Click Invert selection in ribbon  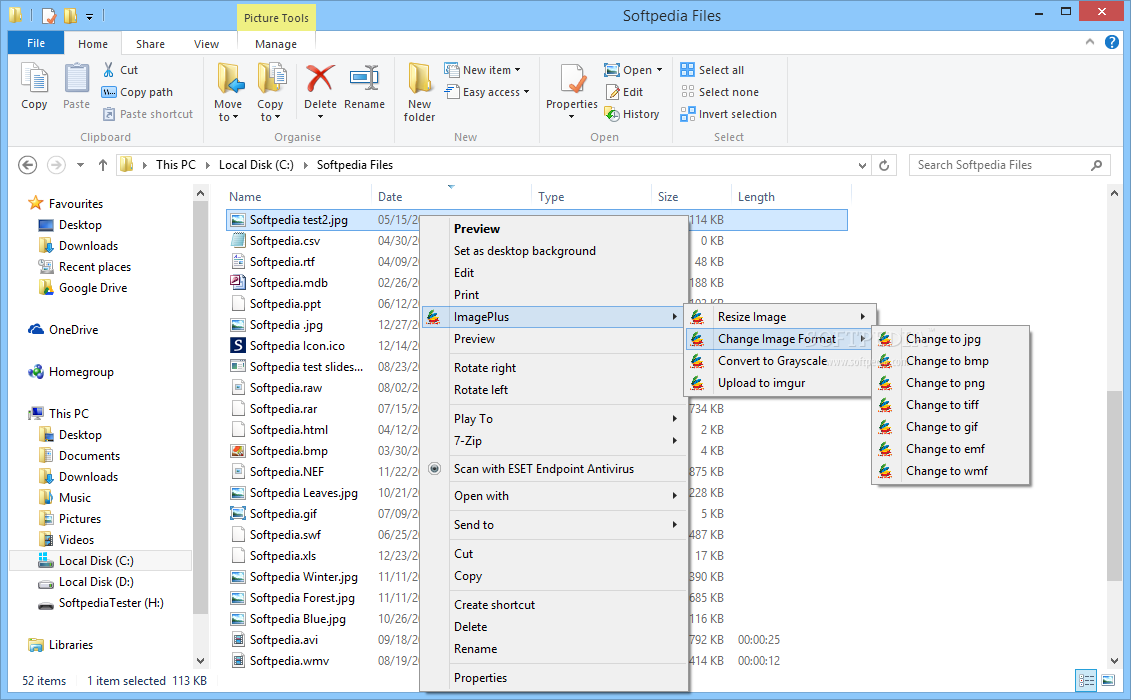pyautogui.click(x=729, y=114)
